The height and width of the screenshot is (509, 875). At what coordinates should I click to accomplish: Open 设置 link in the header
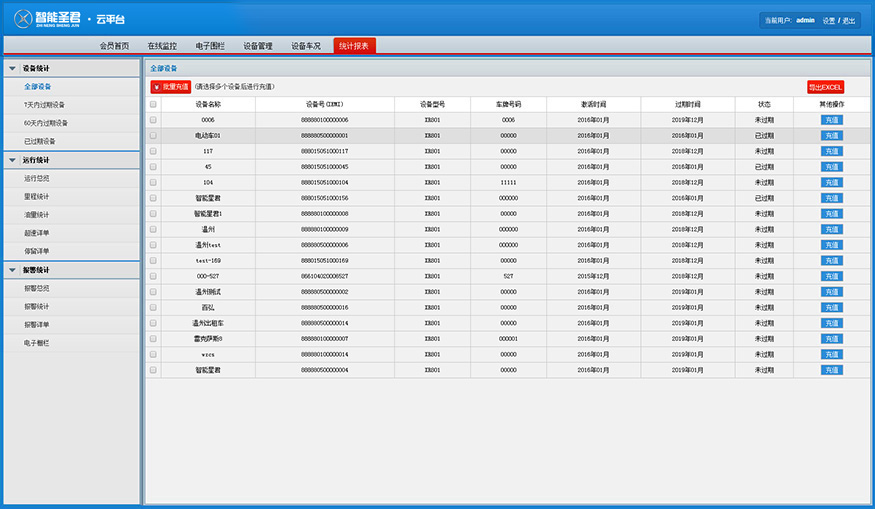pos(828,20)
